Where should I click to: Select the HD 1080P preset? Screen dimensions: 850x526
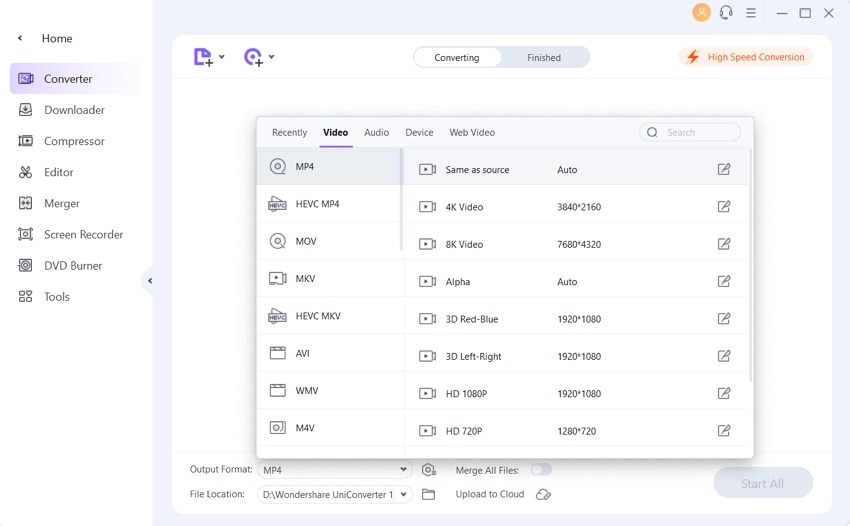(466, 394)
